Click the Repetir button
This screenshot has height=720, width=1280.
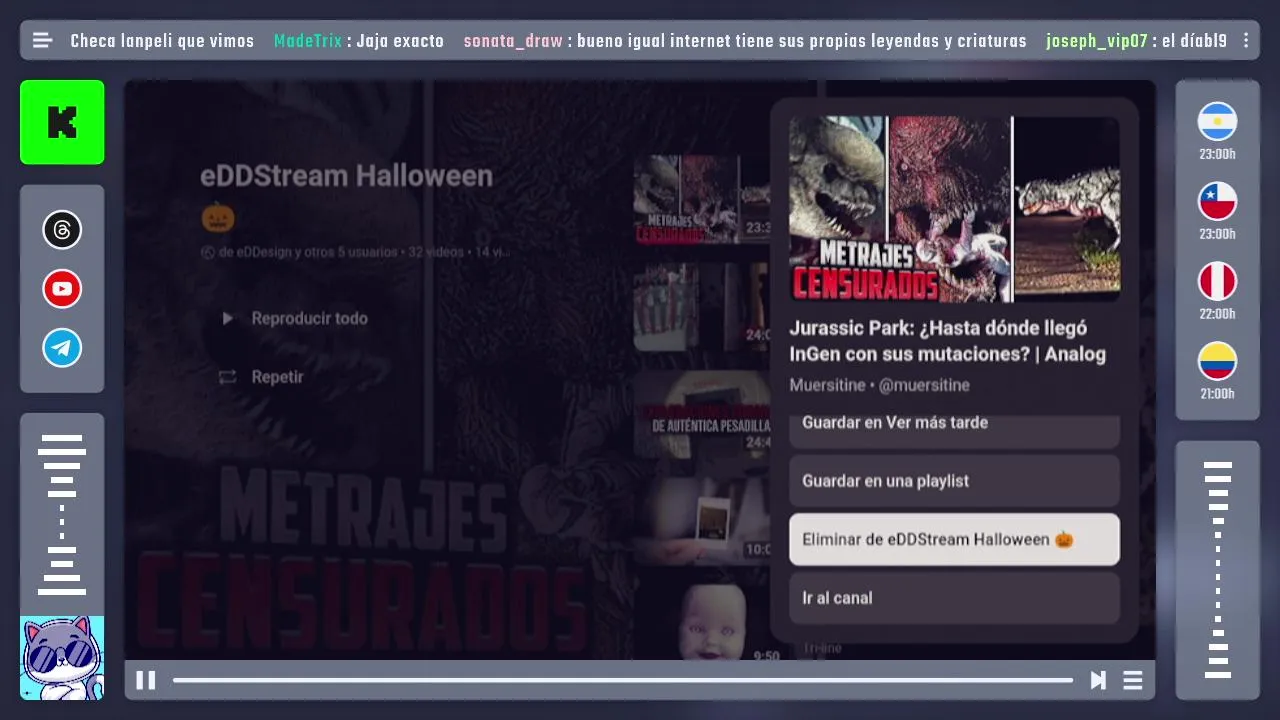pos(262,377)
